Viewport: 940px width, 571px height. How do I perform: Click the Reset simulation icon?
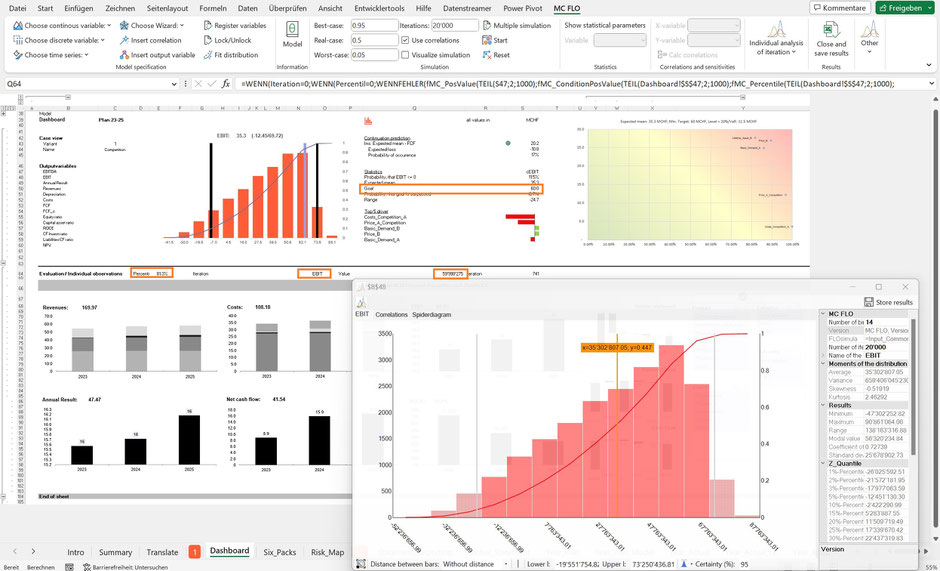(x=487, y=55)
